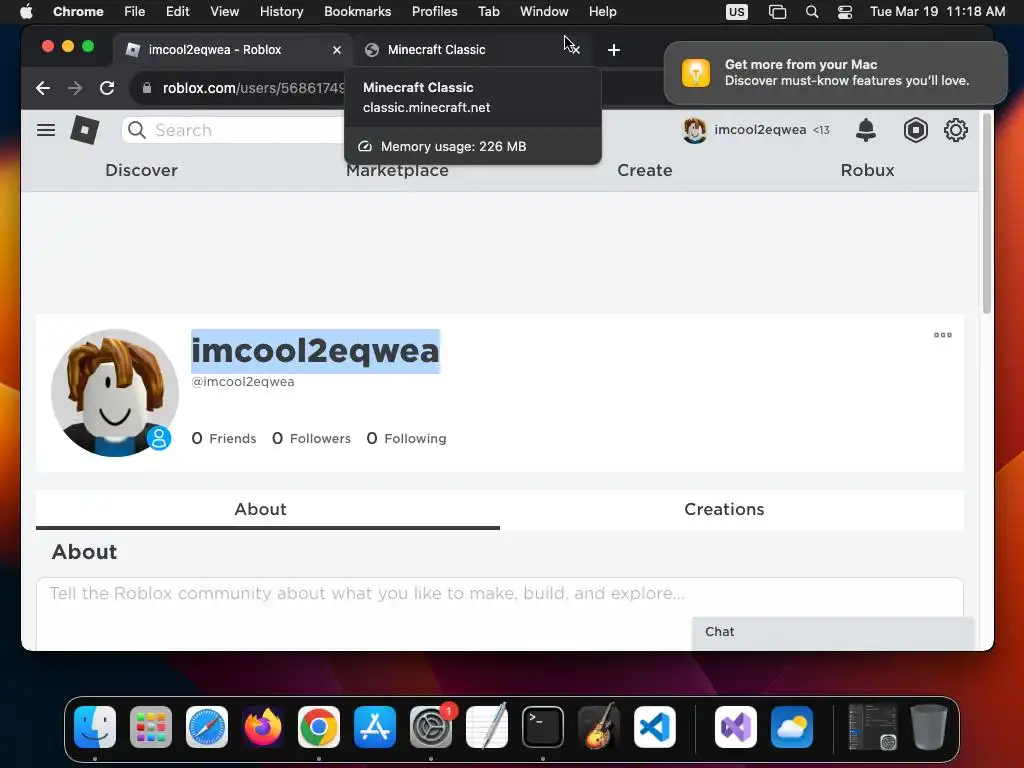
Task: Open the Marketplace page
Action: (397, 170)
